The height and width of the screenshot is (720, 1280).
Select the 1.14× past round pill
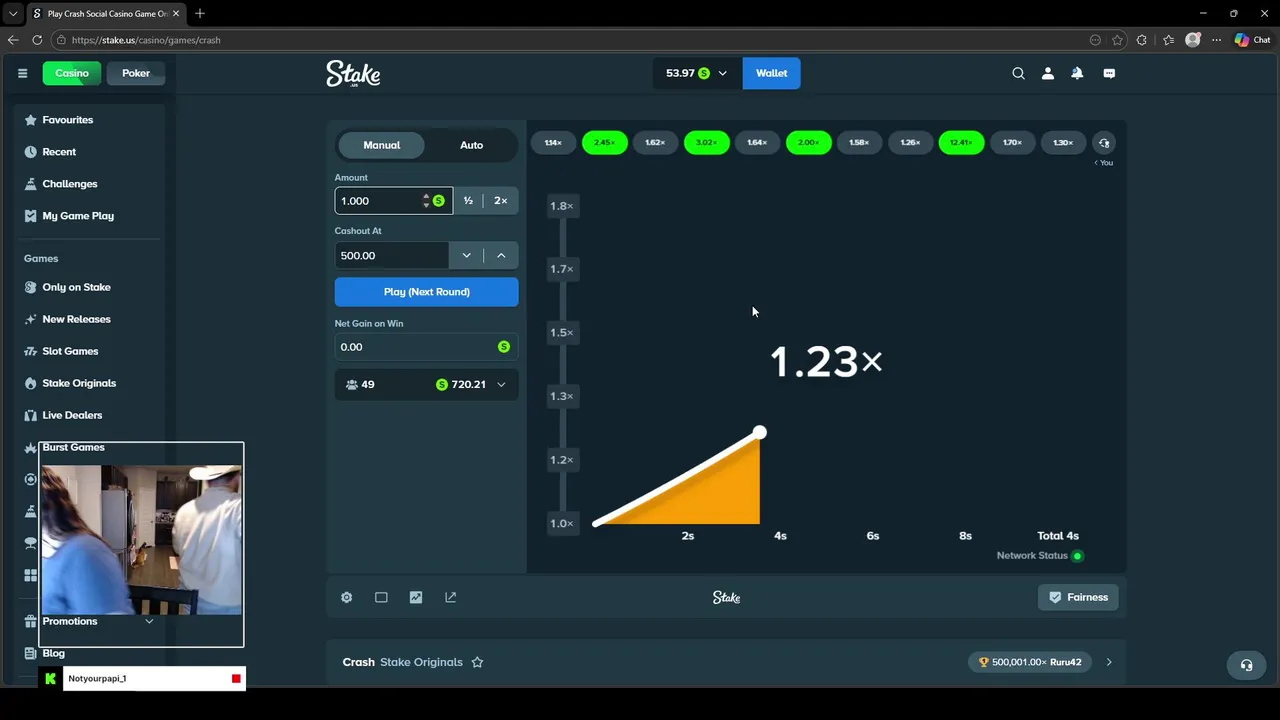tap(553, 143)
